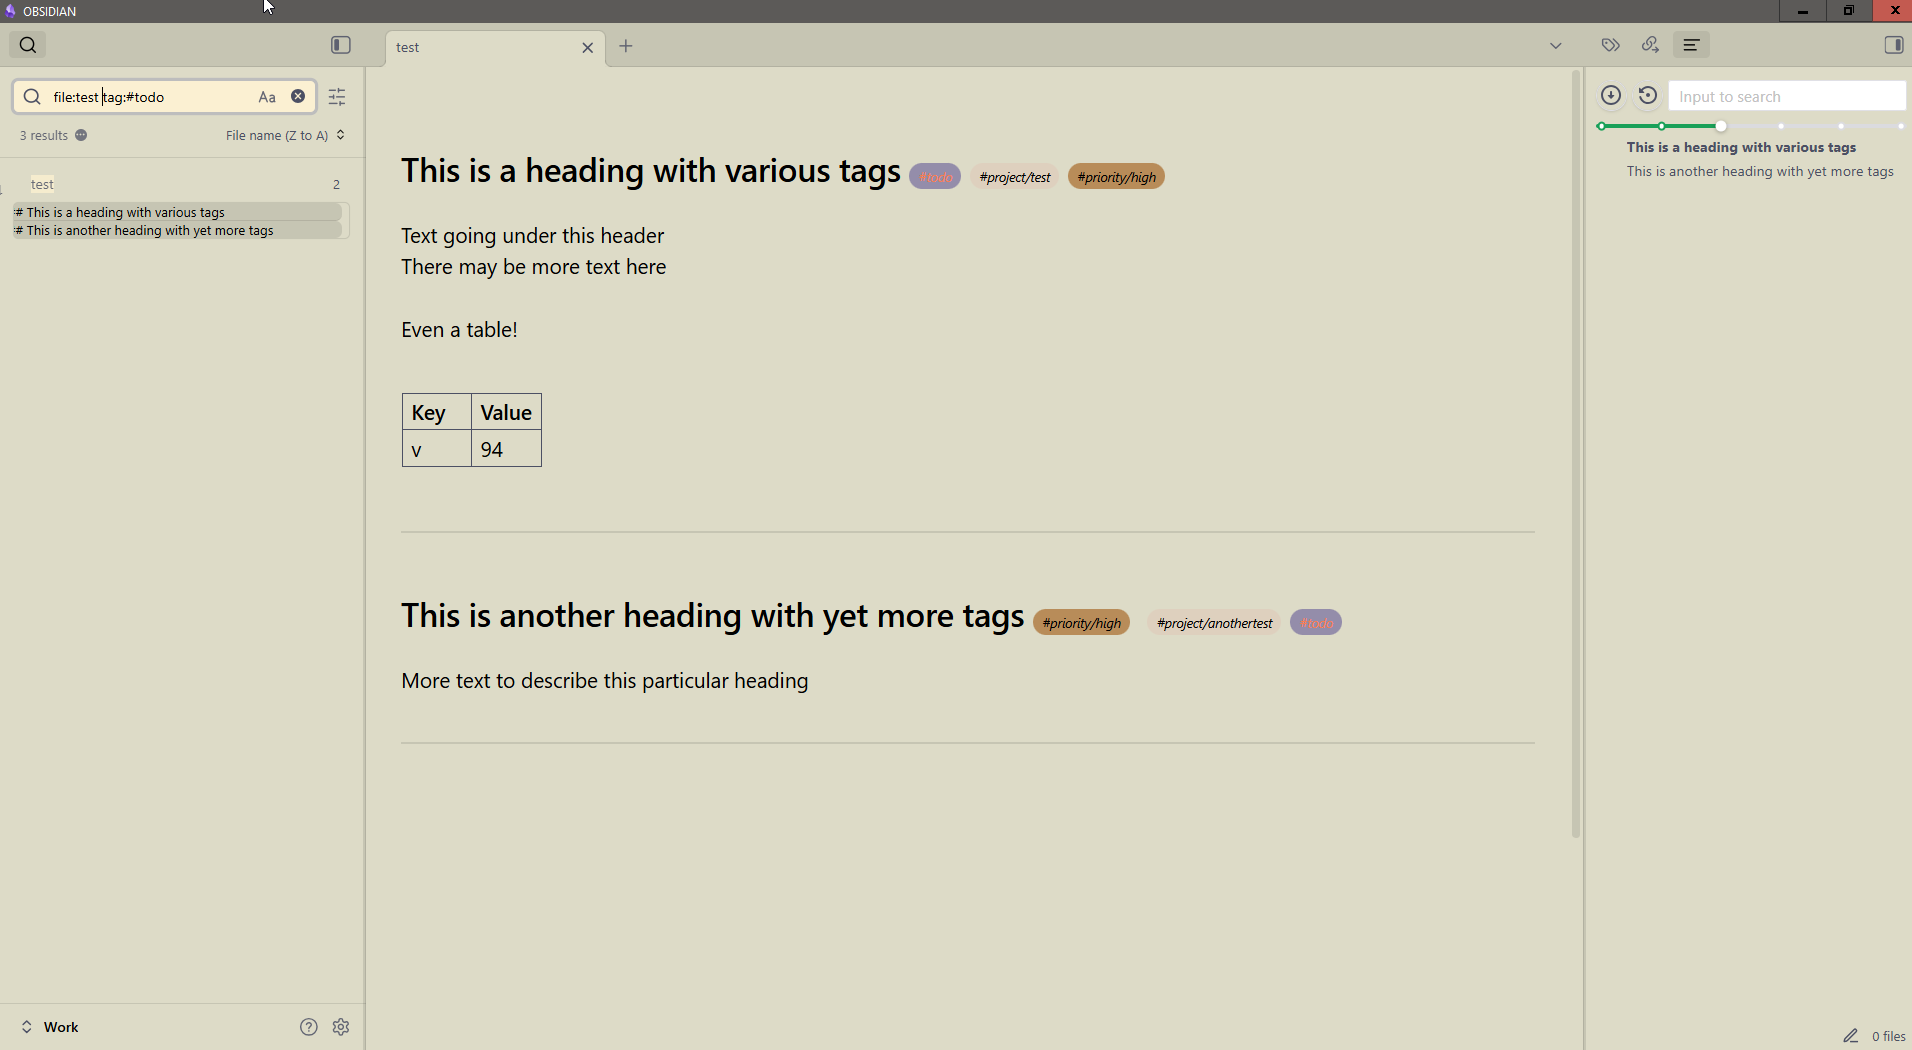Toggle the right sidebar panel icon
This screenshot has width=1912, height=1050.
pos(1893,45)
